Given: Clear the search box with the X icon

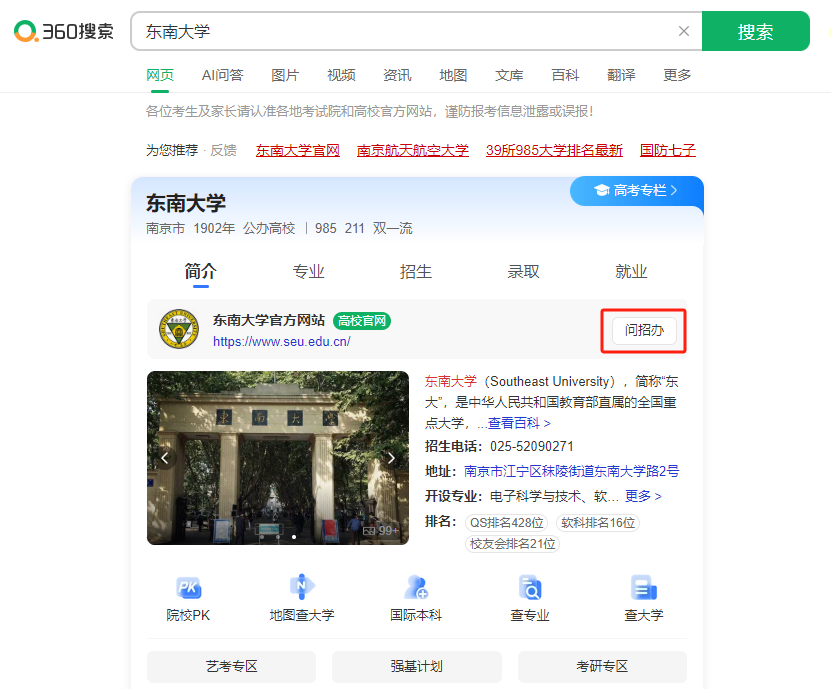Looking at the screenshot, I should 684,31.
